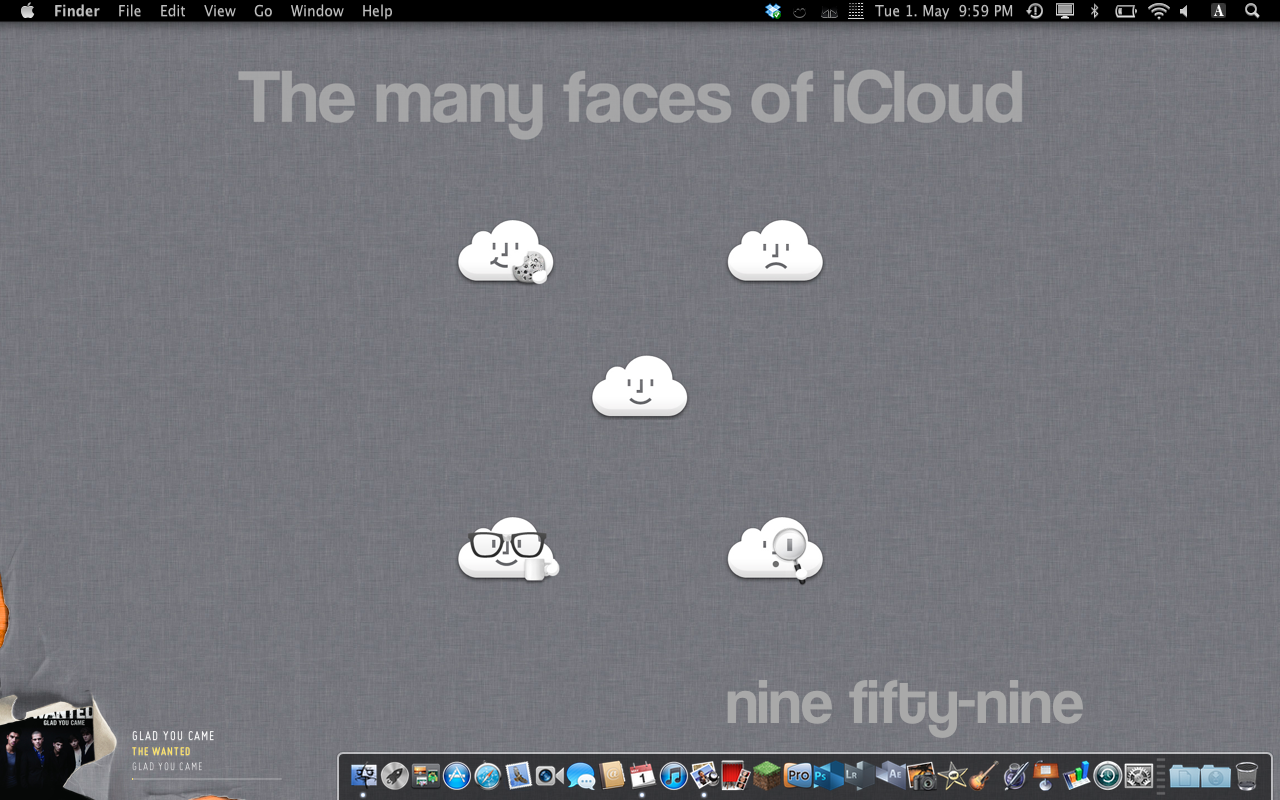Open Adobe Lightroom Lr icon
1280x800 pixels.
coord(859,775)
